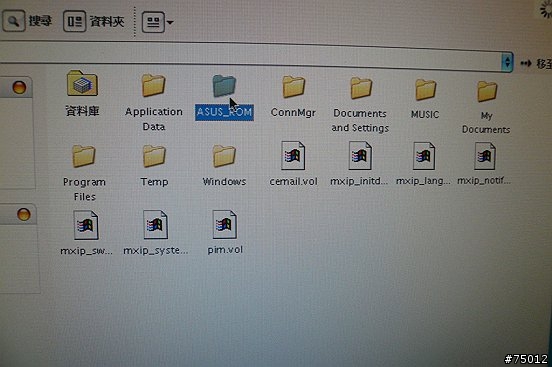Click the ASUS_ROM name label
Screen dimensions: 552x367
tap(224, 112)
